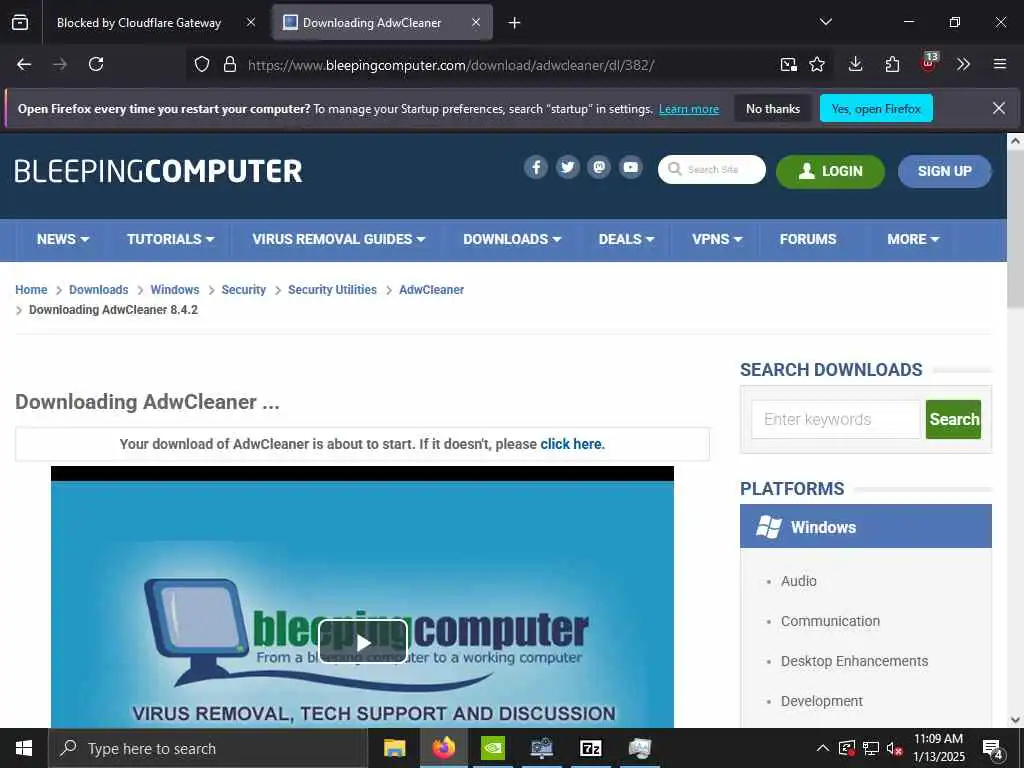This screenshot has width=1024, height=768.
Task: Play the BleepingComputer video
Action: [363, 641]
